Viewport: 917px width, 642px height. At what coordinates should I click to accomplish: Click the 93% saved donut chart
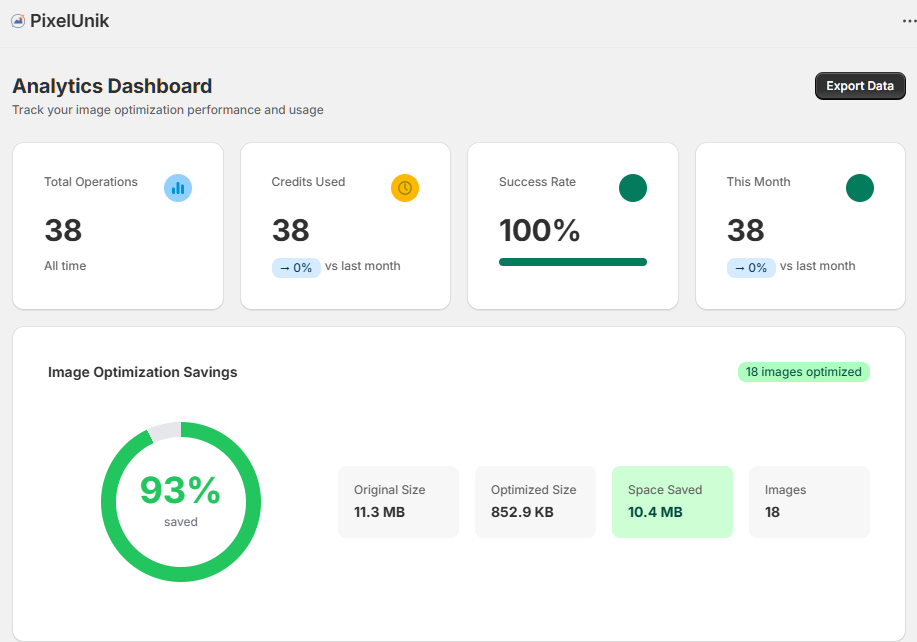coord(181,502)
